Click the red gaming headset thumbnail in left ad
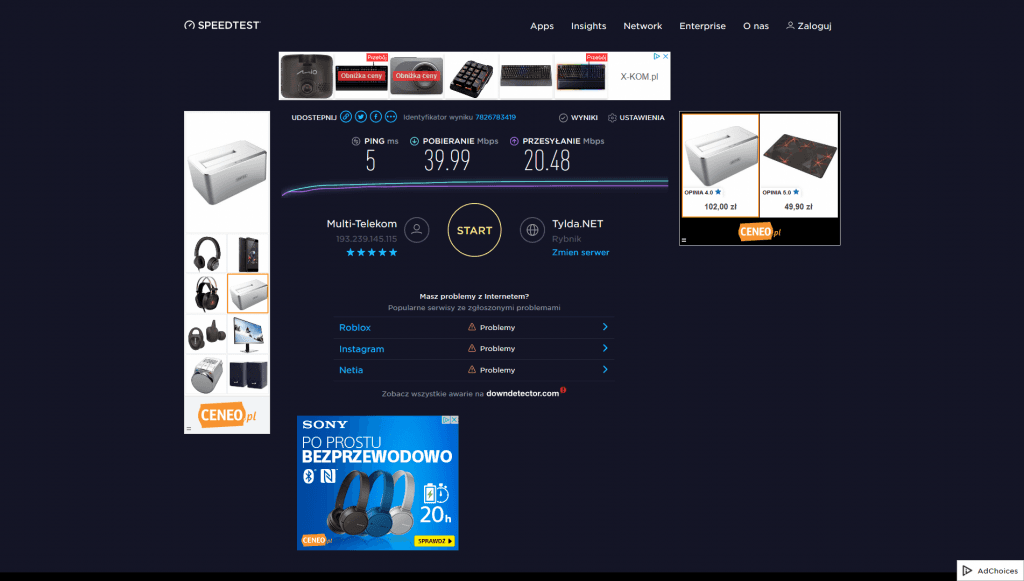This screenshot has height=581, width=1024. pyautogui.click(x=206, y=294)
